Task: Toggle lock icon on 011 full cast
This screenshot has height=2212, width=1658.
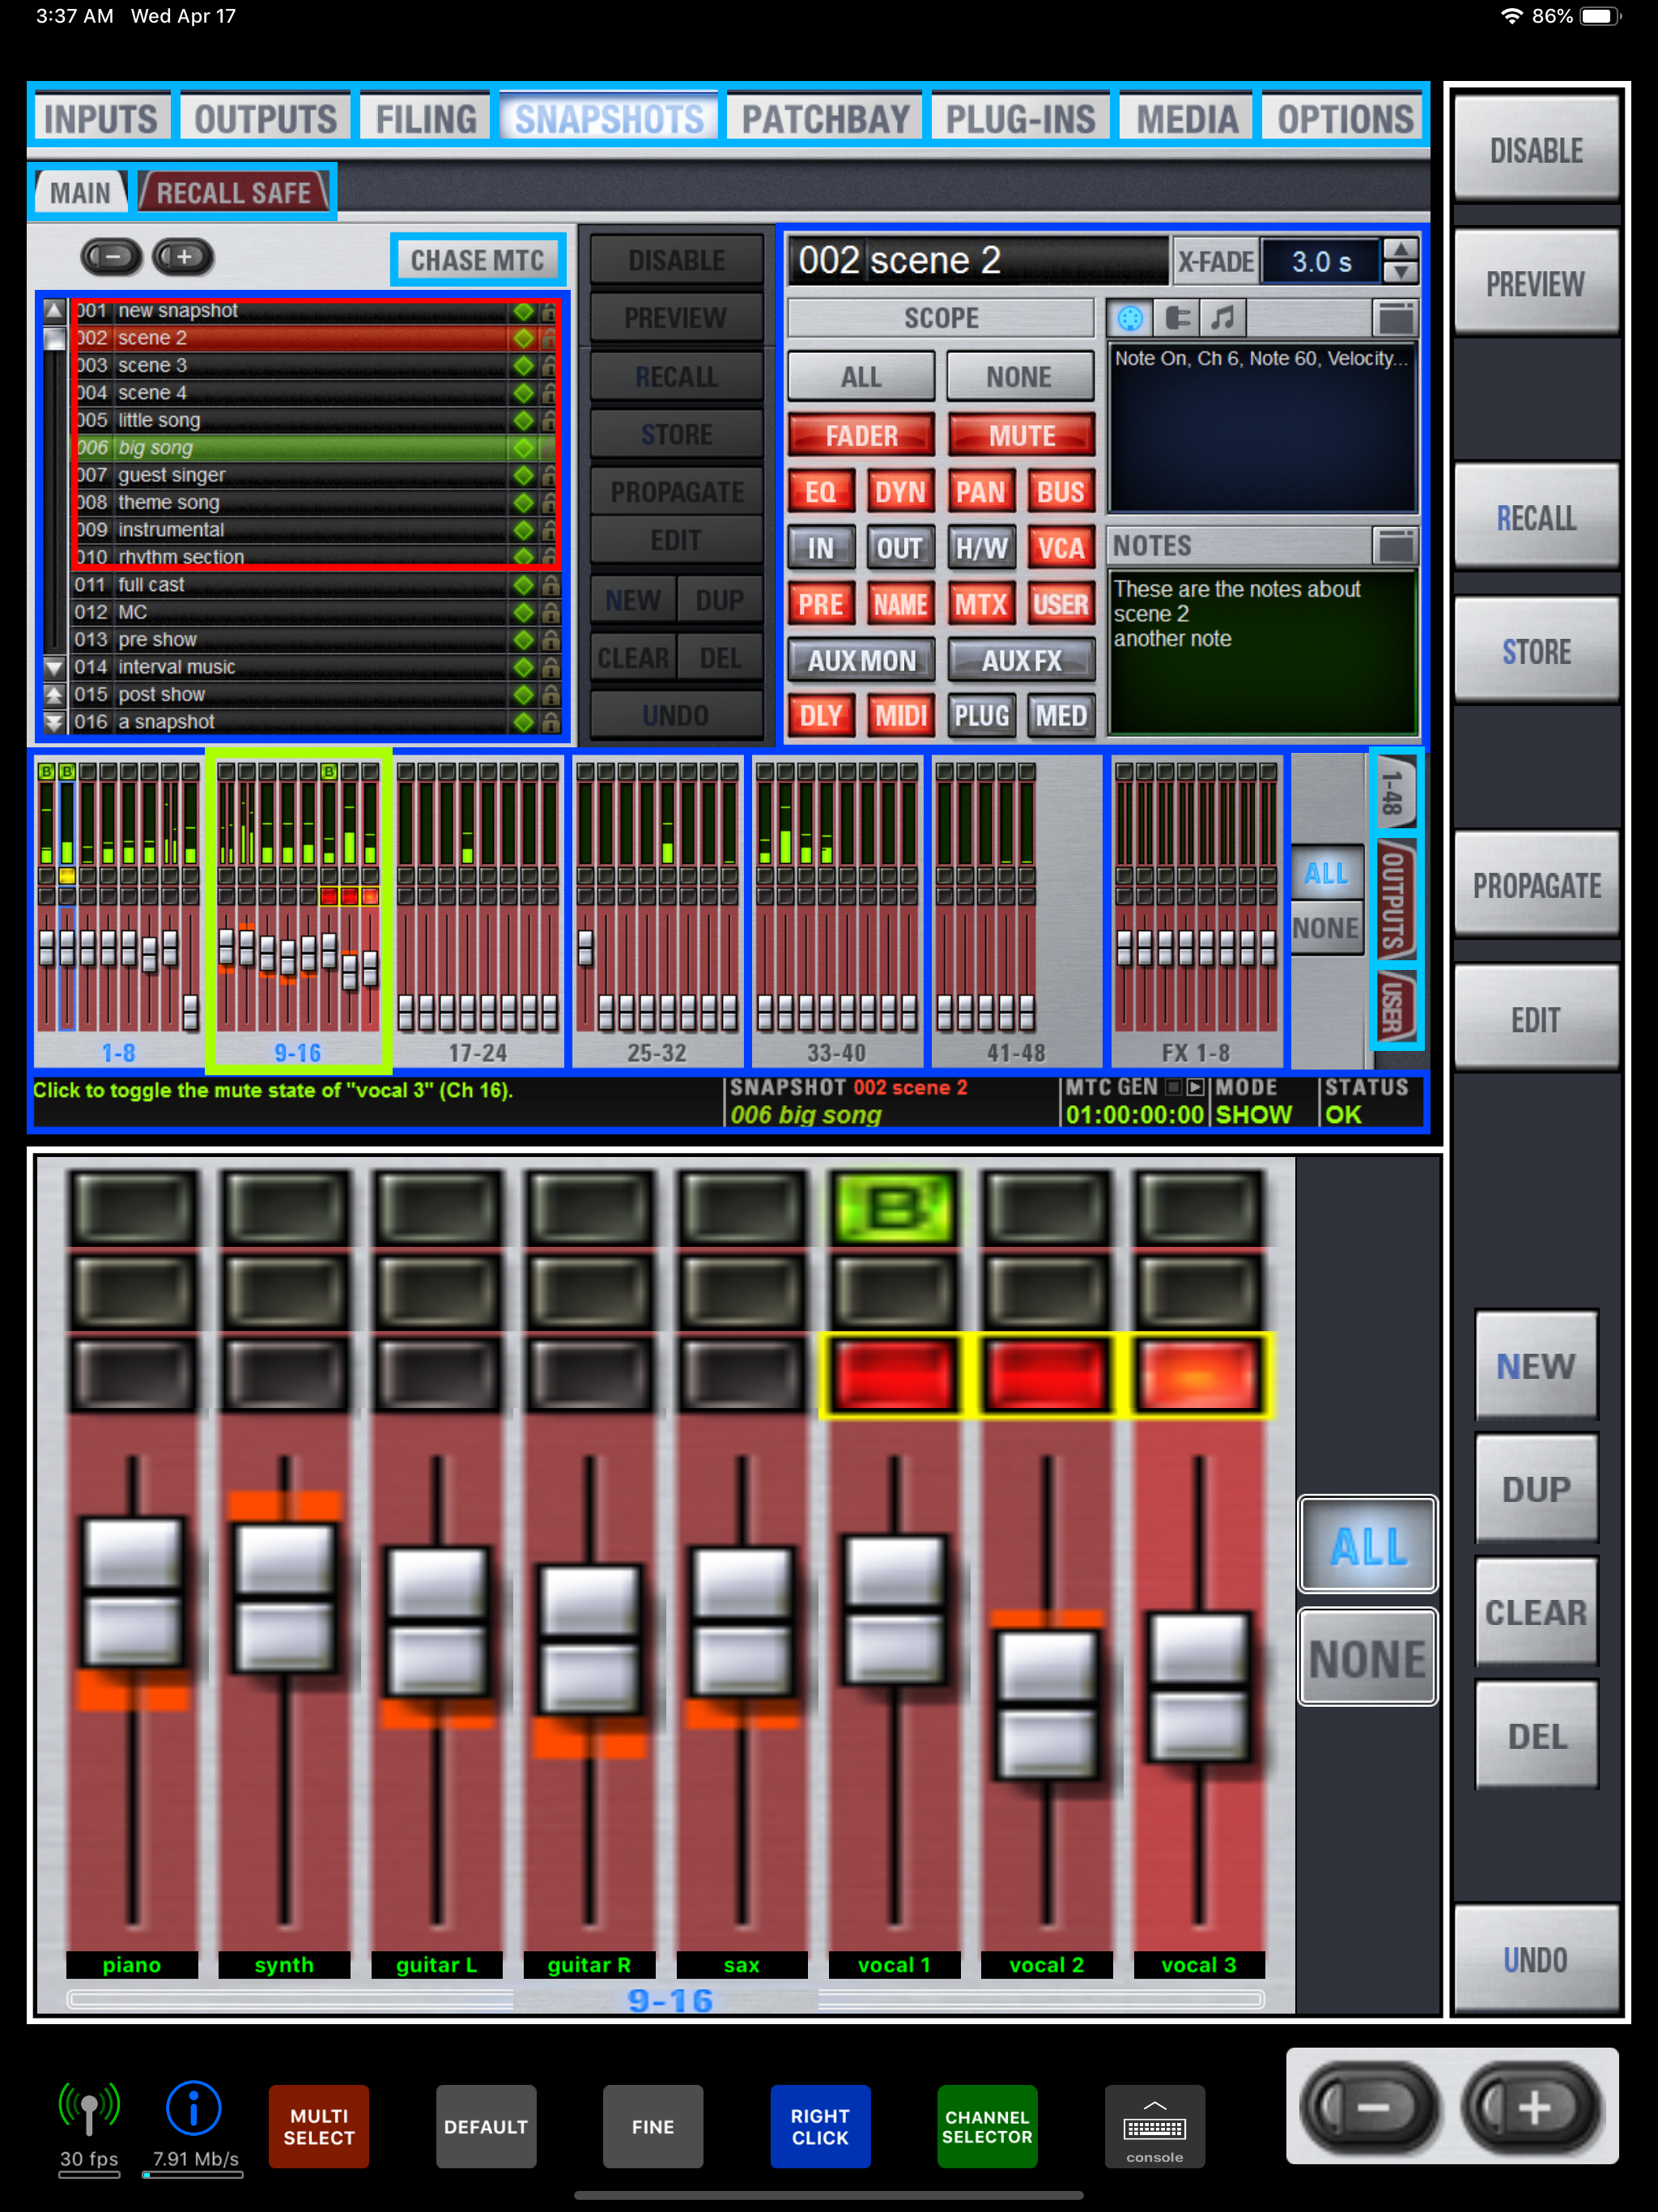Action: (x=550, y=585)
